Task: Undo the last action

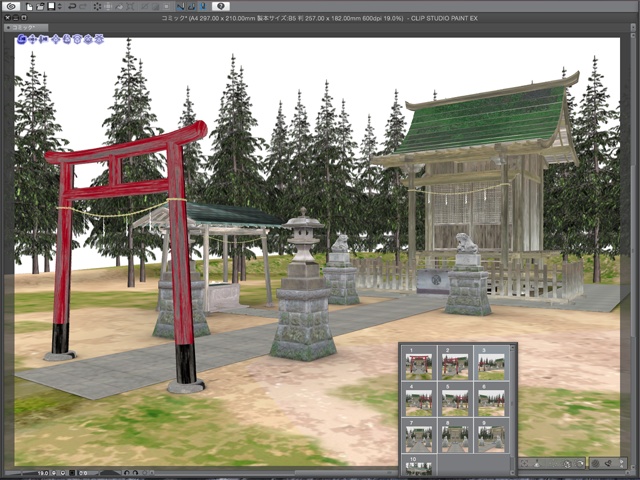Action: [x=72, y=6]
